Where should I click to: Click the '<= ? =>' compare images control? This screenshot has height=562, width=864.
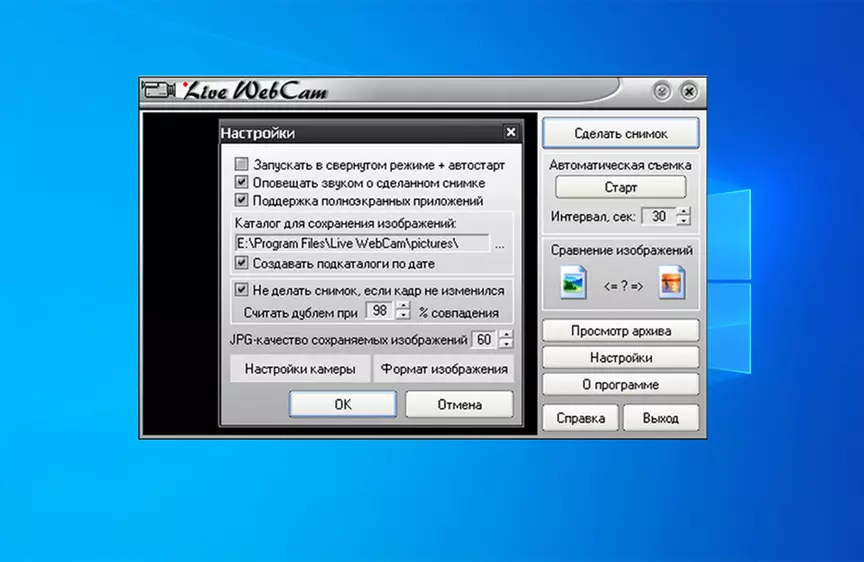point(623,286)
